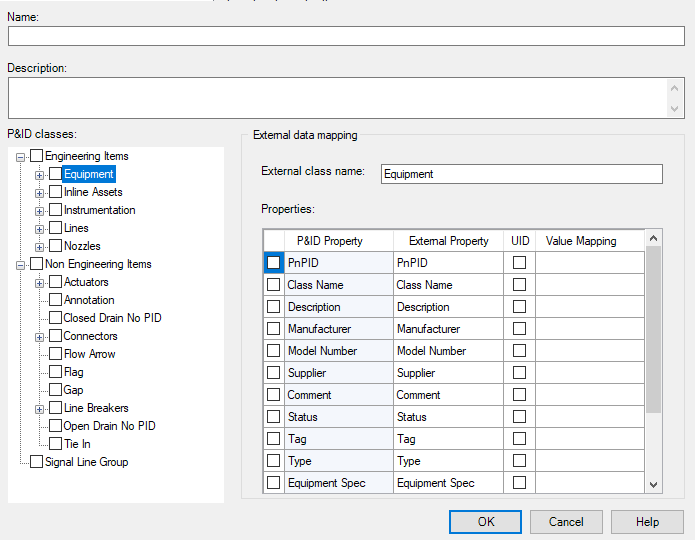695x540 pixels.
Task: Click the Value Mapping column header
Action: pos(581,241)
